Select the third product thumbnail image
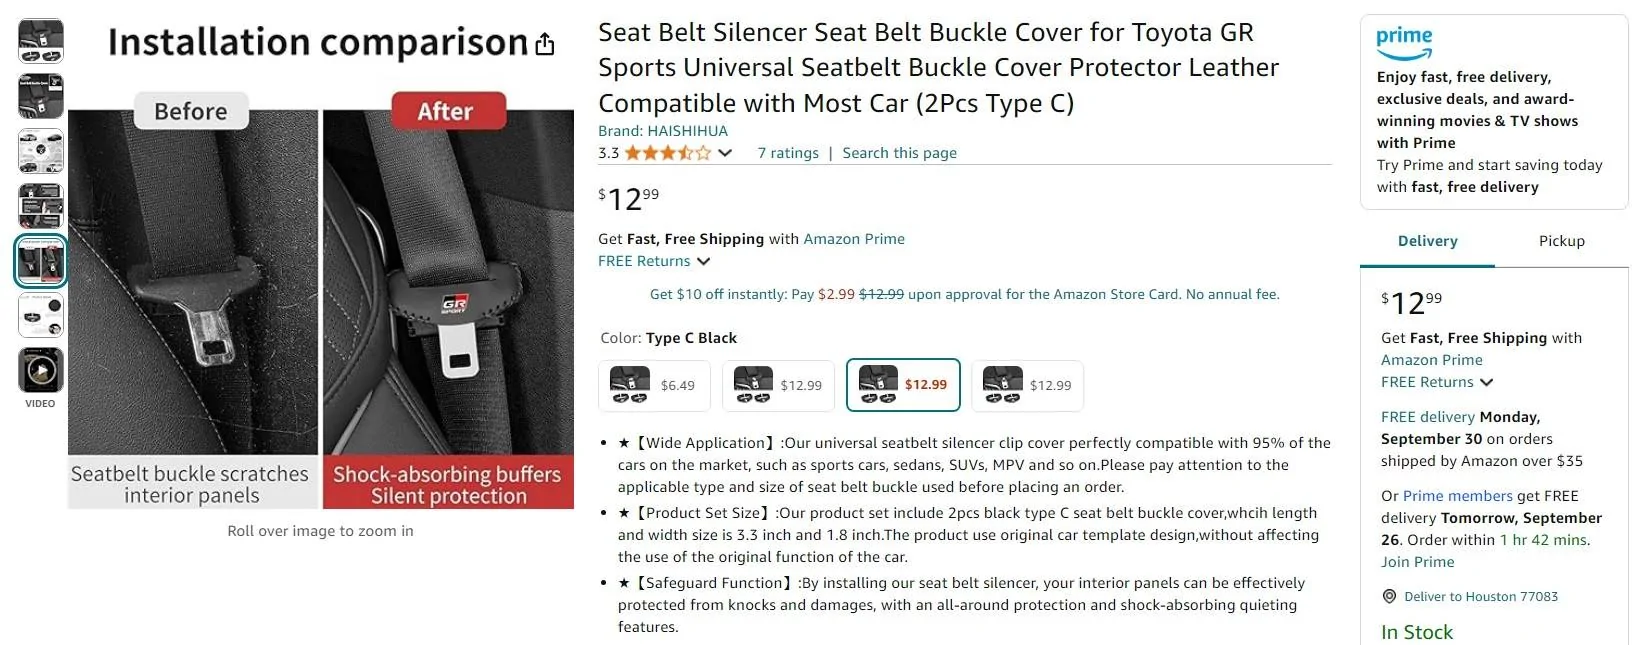The image size is (1641, 645). coord(40,152)
